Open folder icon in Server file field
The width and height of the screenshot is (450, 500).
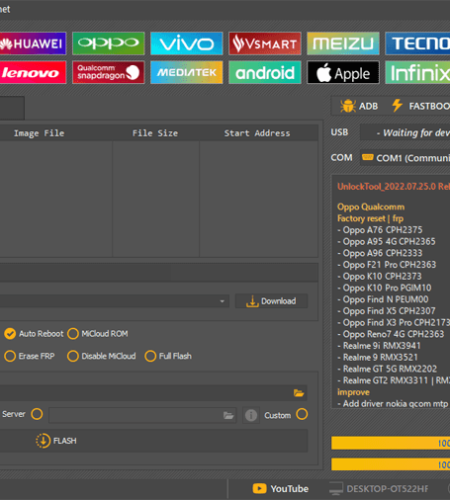click(x=228, y=415)
